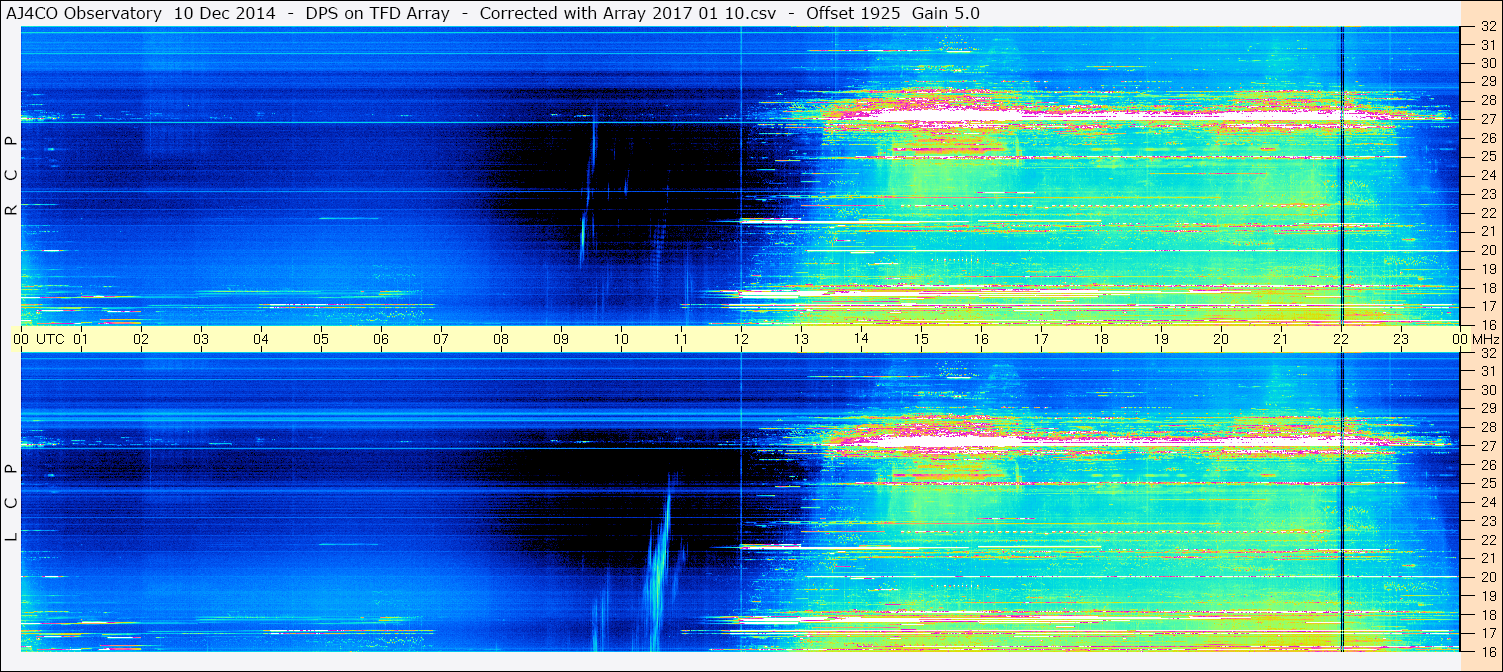Screen dimensions: 1503x672
Task: Select the 22 hour time axis marker
Action: point(1341,339)
